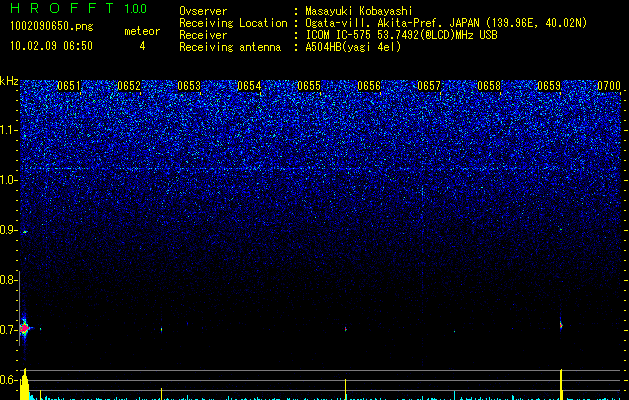Click the 0657 time marker

pyautogui.click(x=429, y=86)
